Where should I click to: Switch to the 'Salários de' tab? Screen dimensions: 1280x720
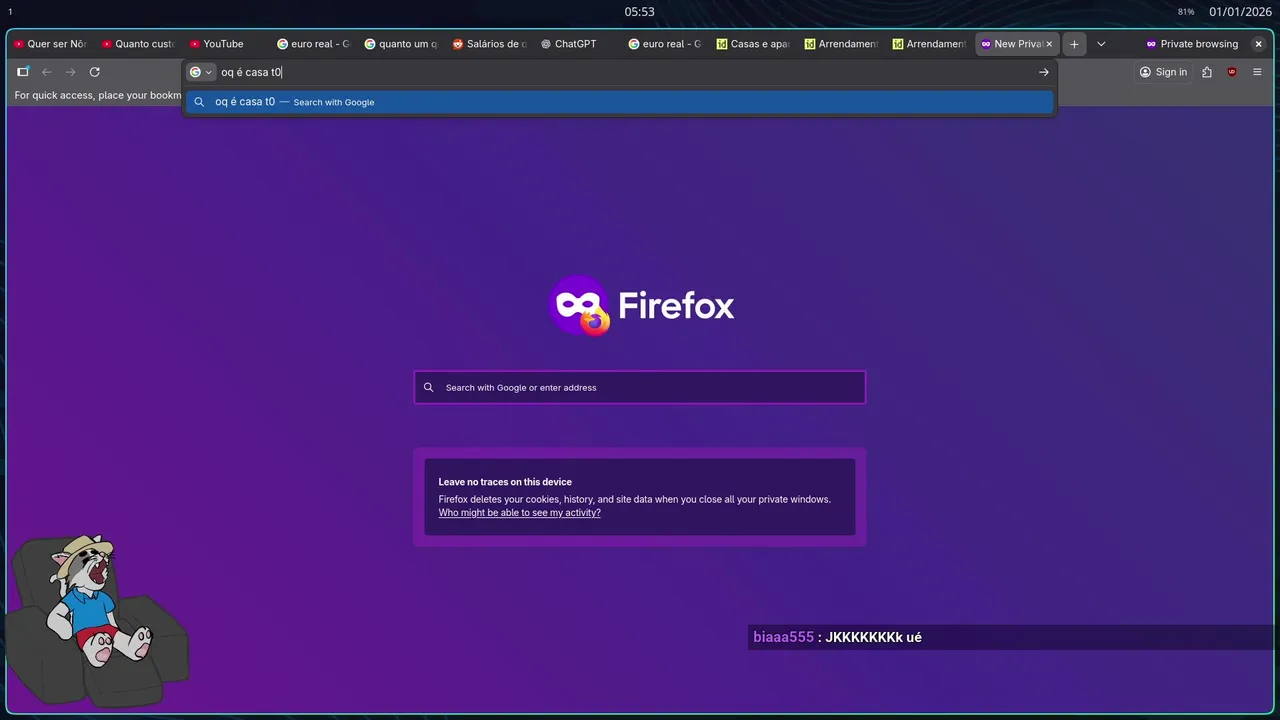tap(491, 44)
